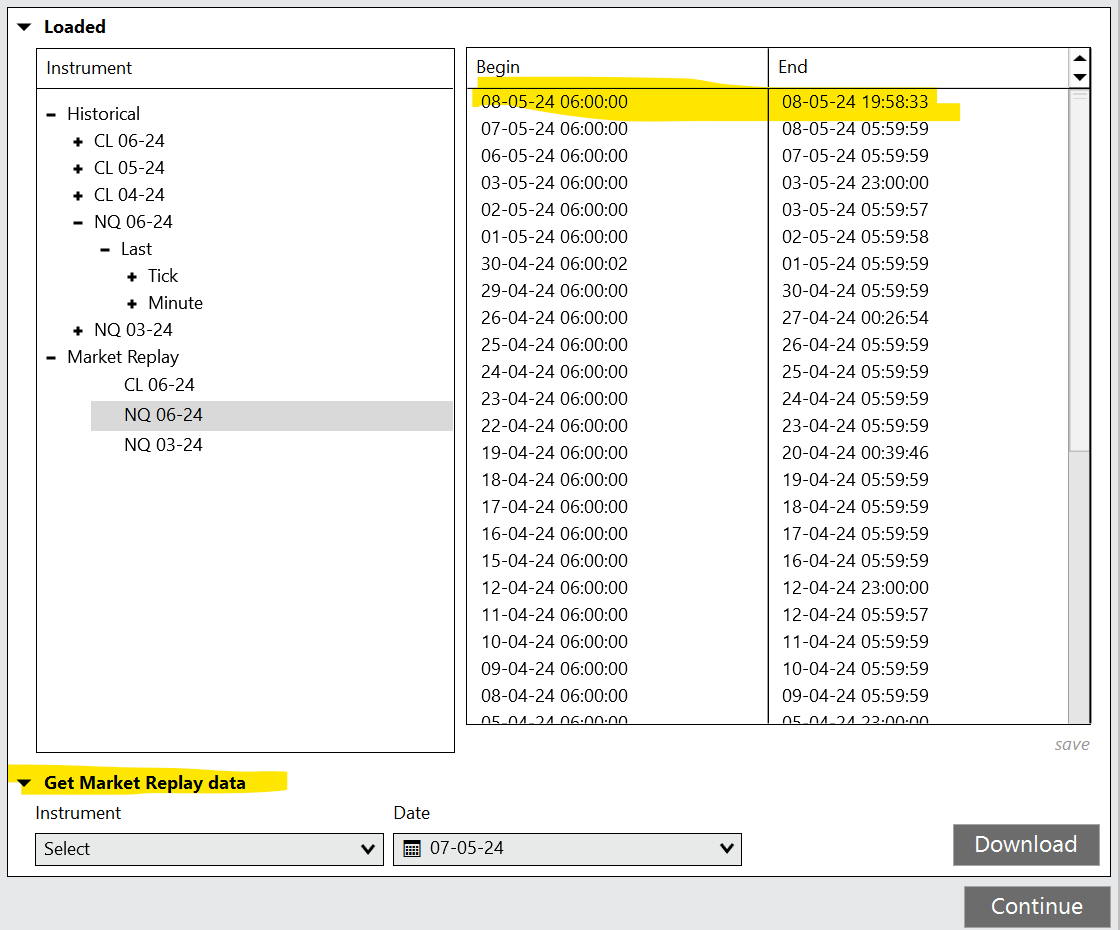Image resolution: width=1120 pixels, height=930 pixels.
Task: Select row beginning 06-05-24 06:00:00
Action: pyautogui.click(x=768, y=156)
